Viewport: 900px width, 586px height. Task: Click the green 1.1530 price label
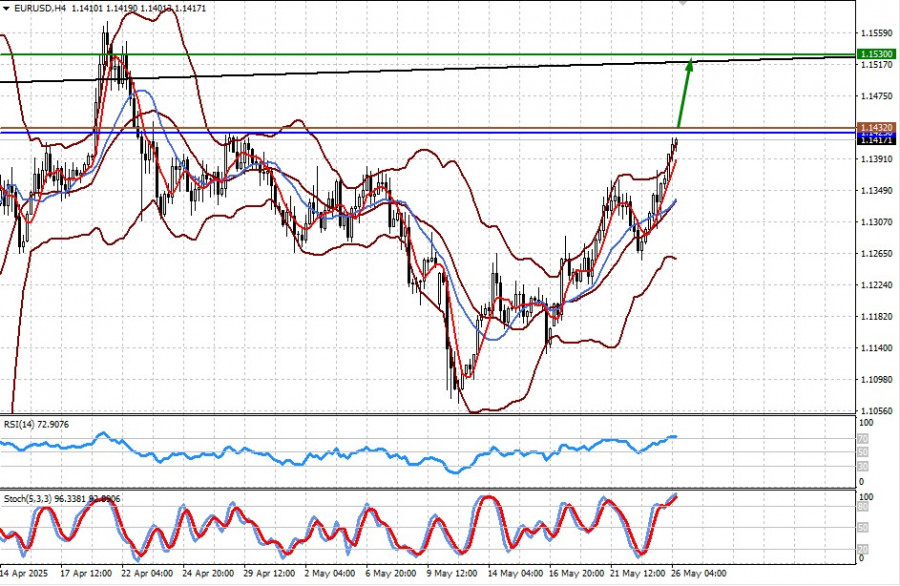point(875,54)
